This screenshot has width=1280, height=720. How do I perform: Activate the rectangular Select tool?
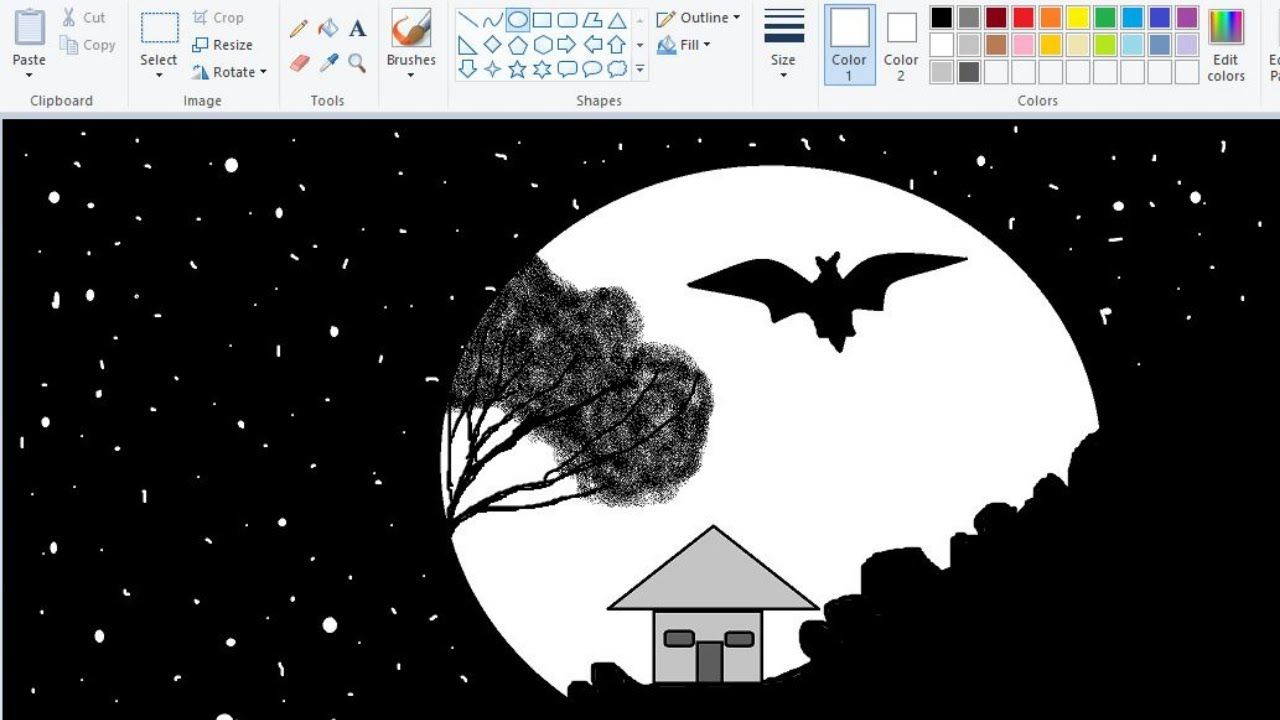tap(159, 28)
